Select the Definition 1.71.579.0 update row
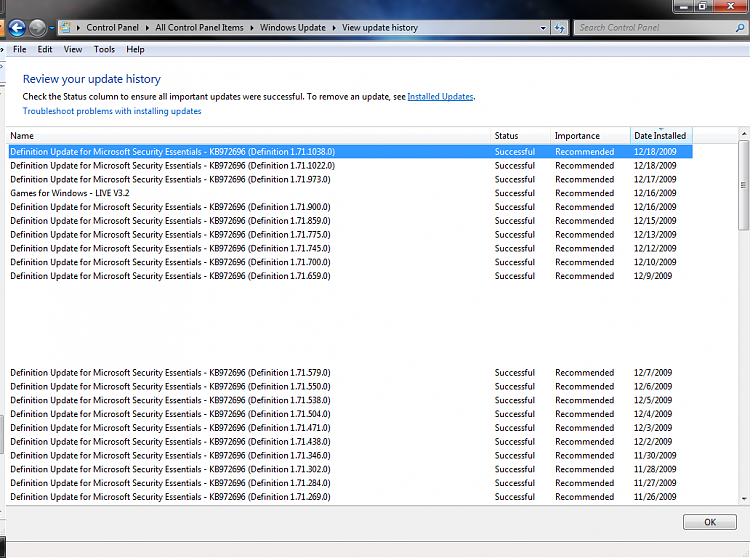The image size is (750, 558). (x=351, y=372)
